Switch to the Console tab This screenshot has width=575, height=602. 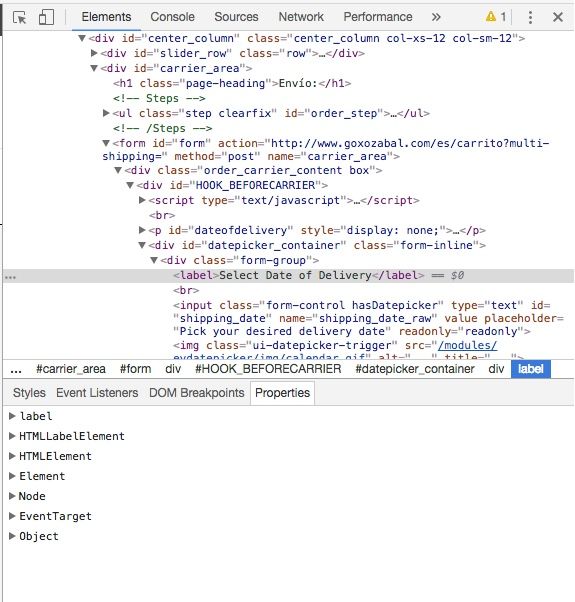[x=172, y=17]
